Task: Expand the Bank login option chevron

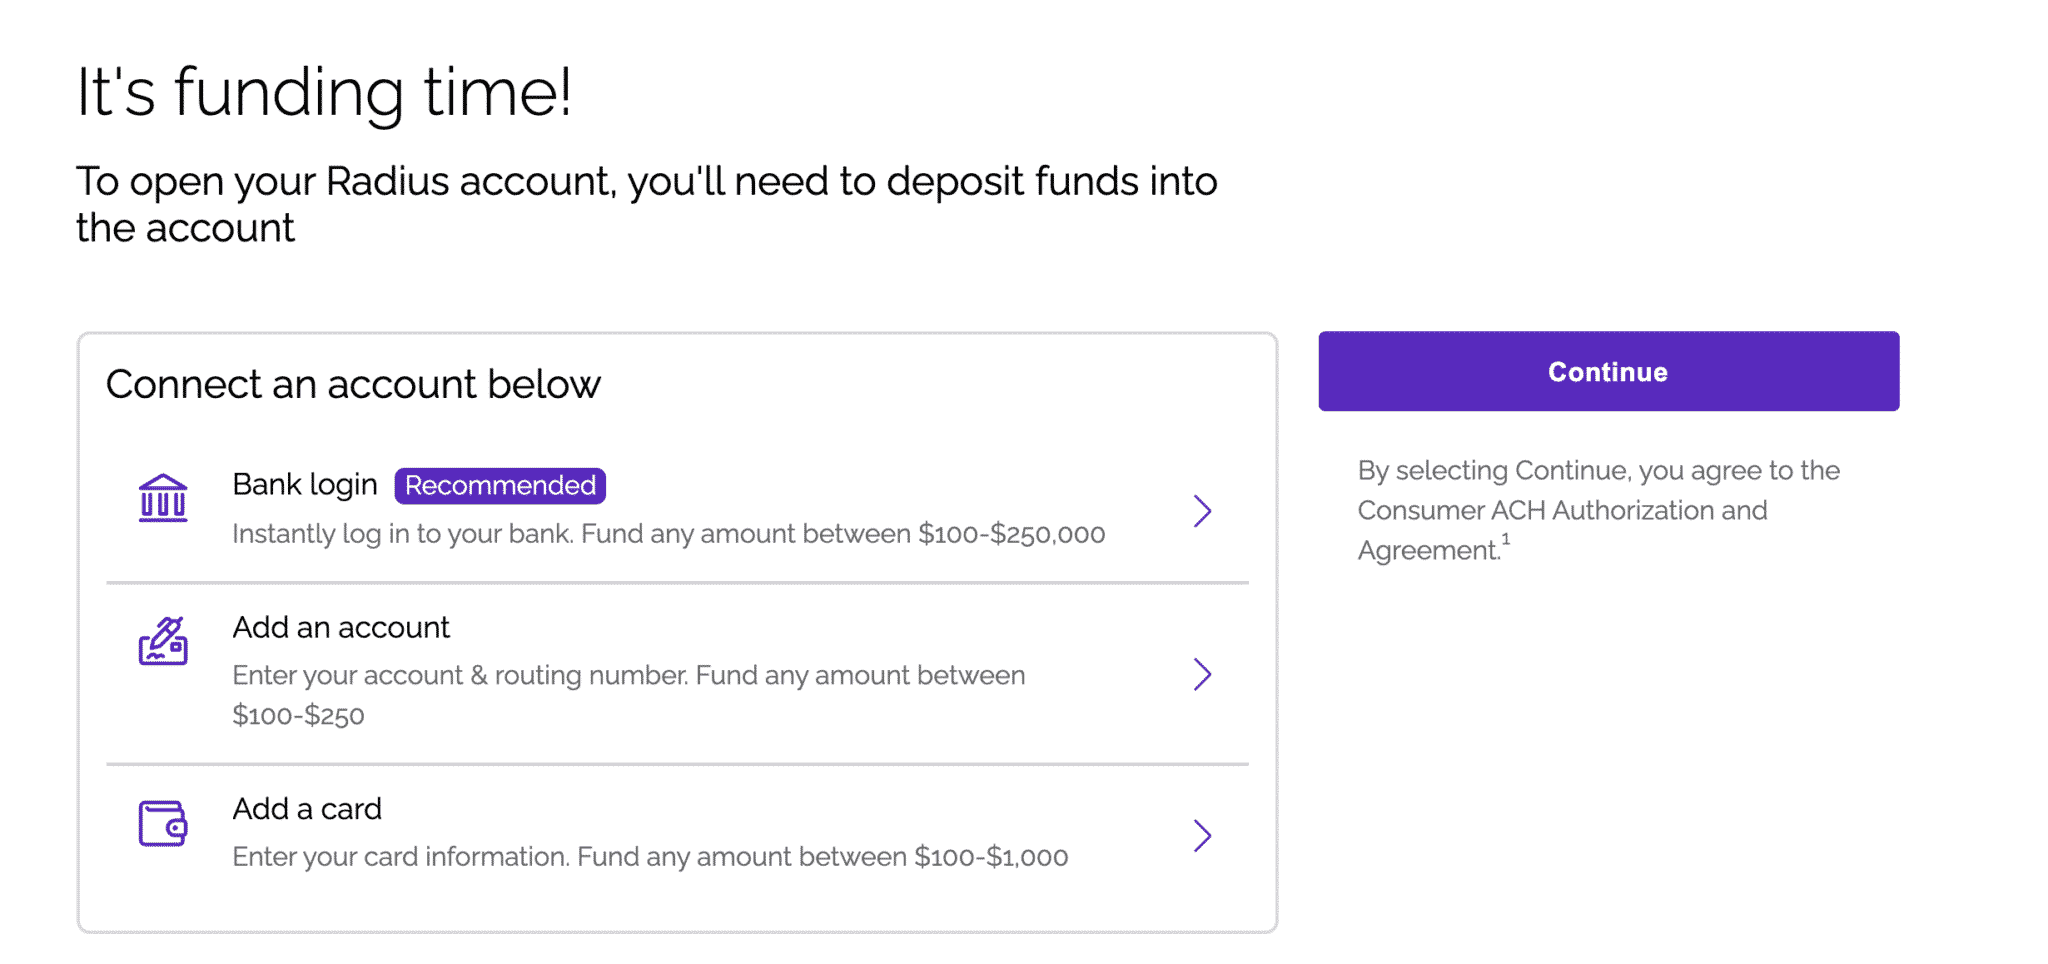Action: [x=1204, y=511]
